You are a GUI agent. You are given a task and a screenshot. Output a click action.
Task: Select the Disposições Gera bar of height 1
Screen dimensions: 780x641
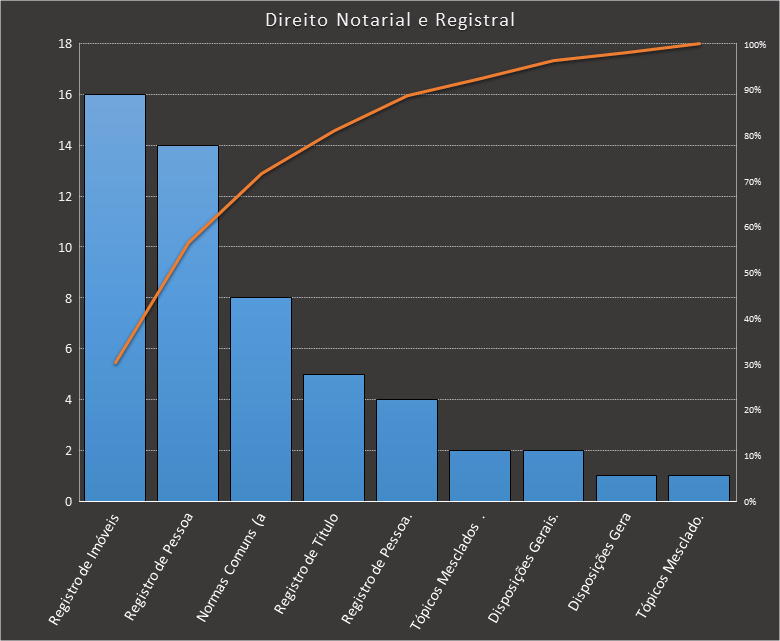(x=626, y=488)
